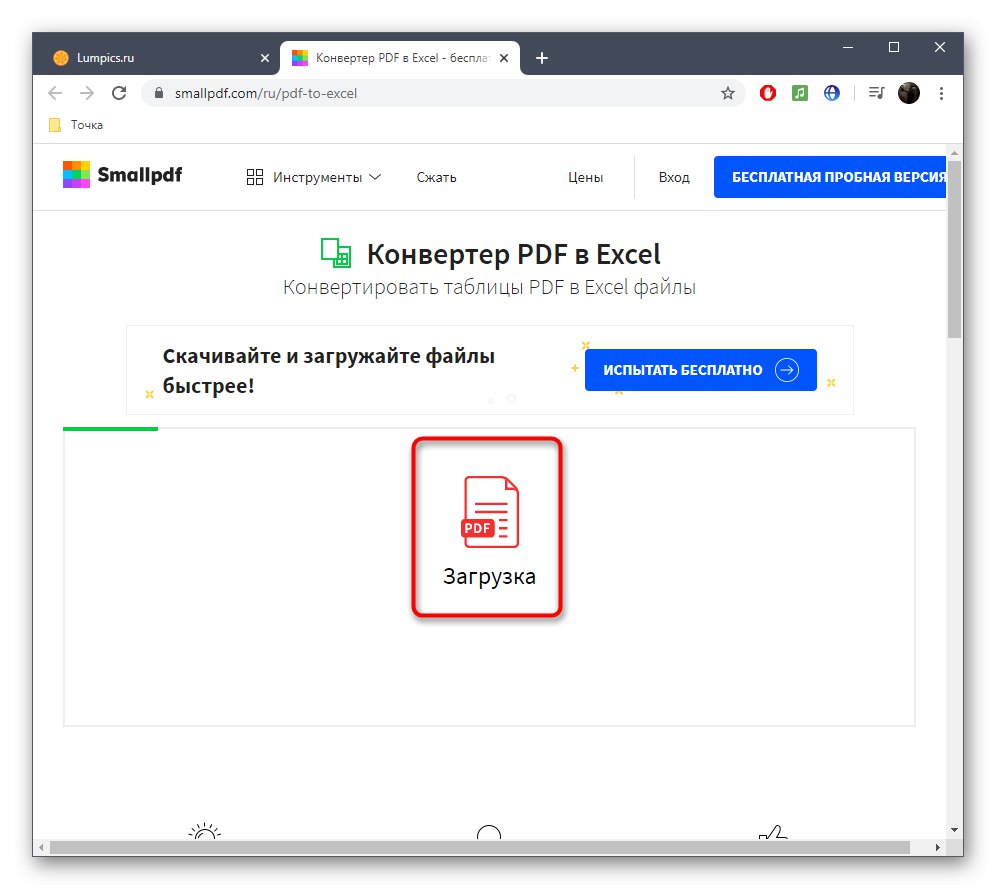Open the three-dot browser menu

pos(941,92)
